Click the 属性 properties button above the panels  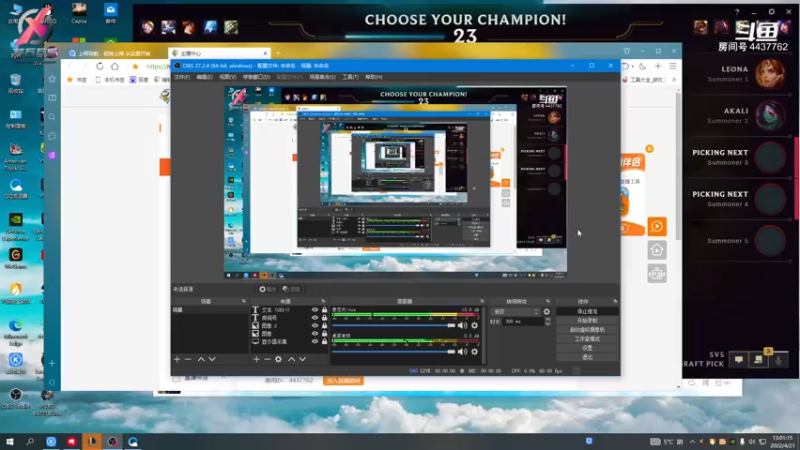[x=267, y=289]
